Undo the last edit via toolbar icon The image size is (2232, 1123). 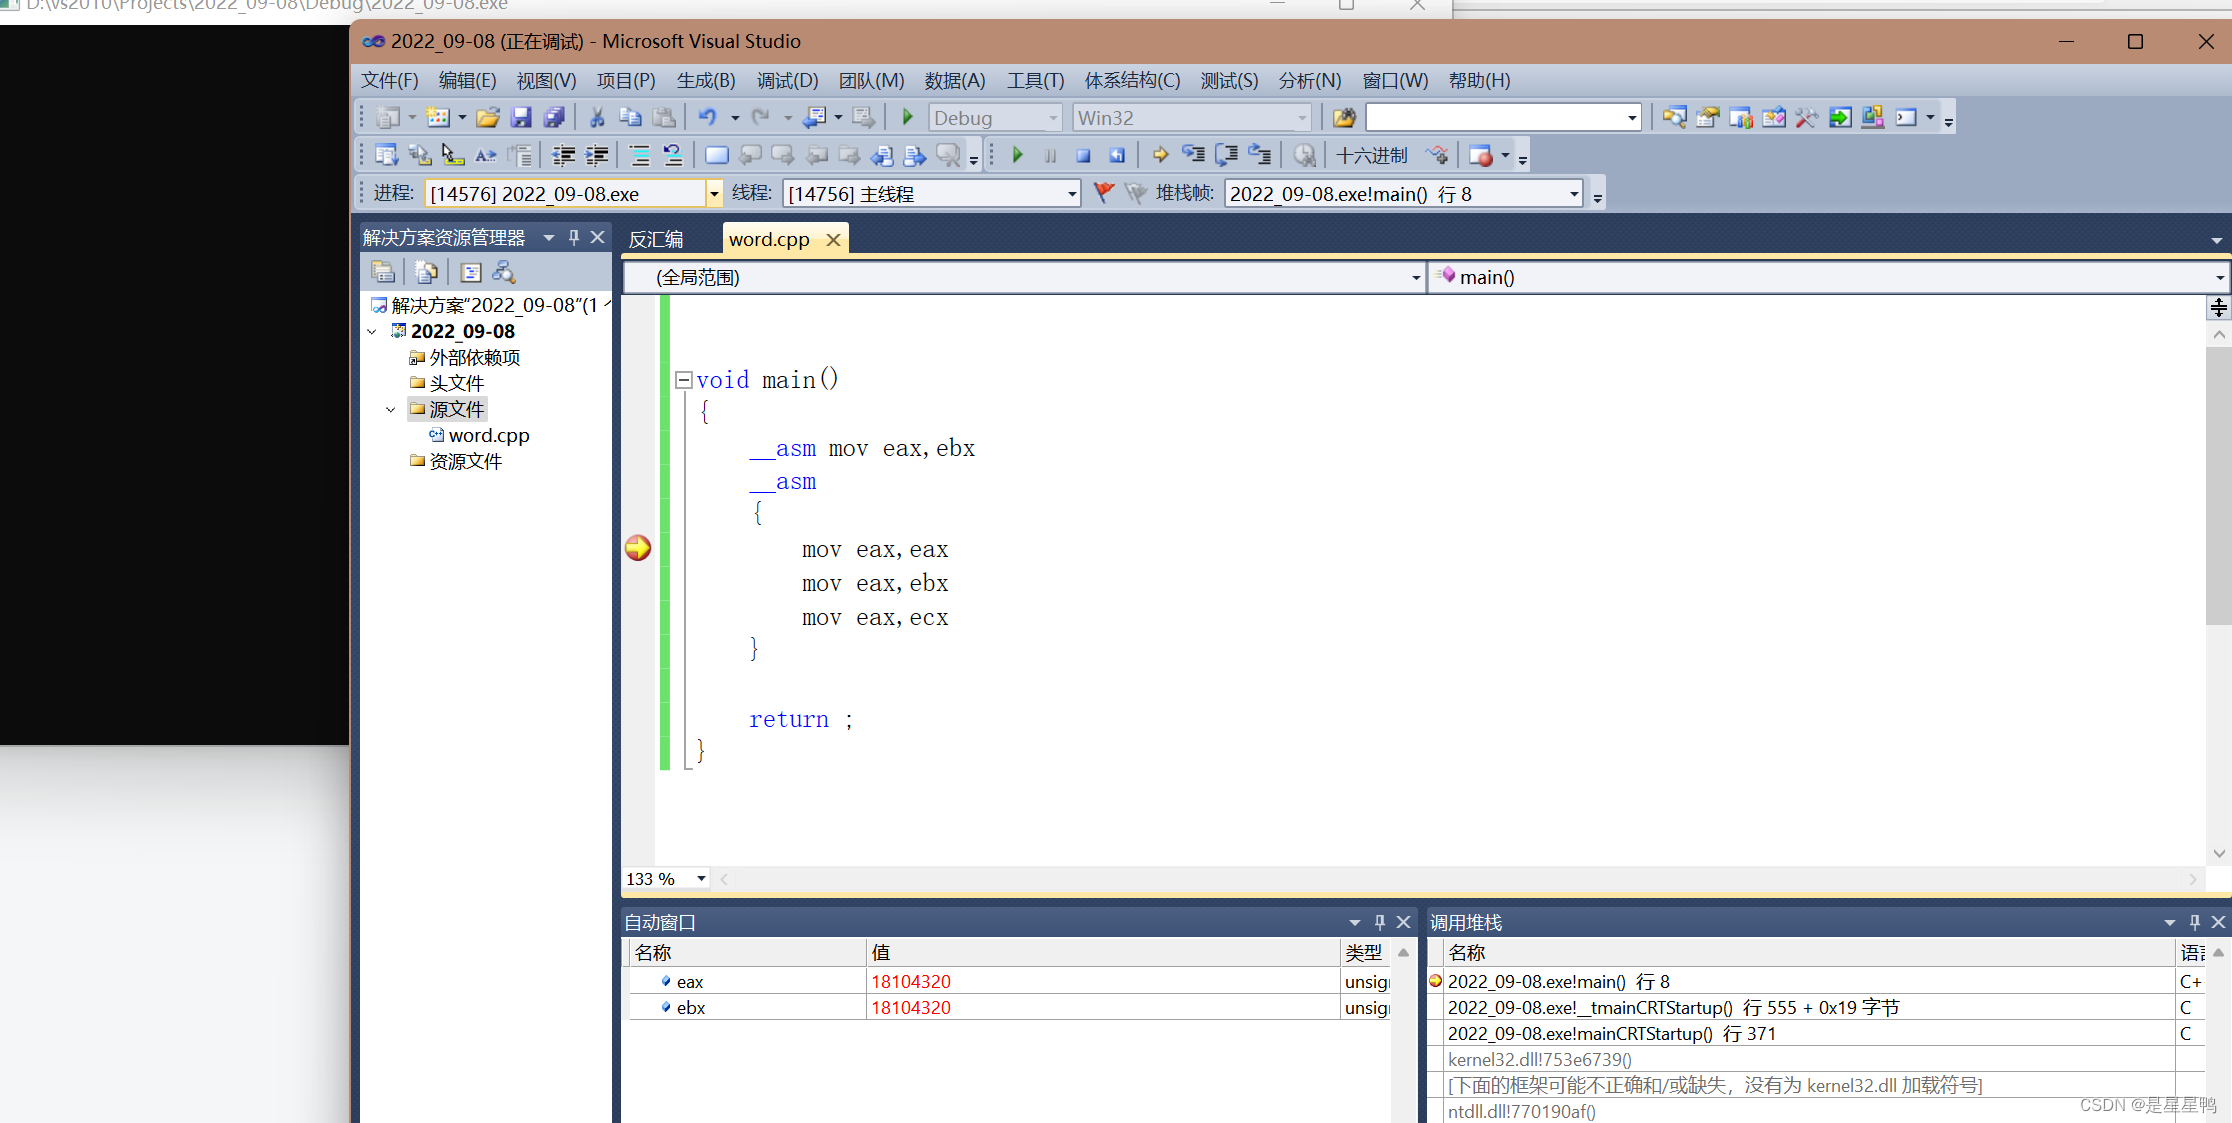tap(707, 117)
